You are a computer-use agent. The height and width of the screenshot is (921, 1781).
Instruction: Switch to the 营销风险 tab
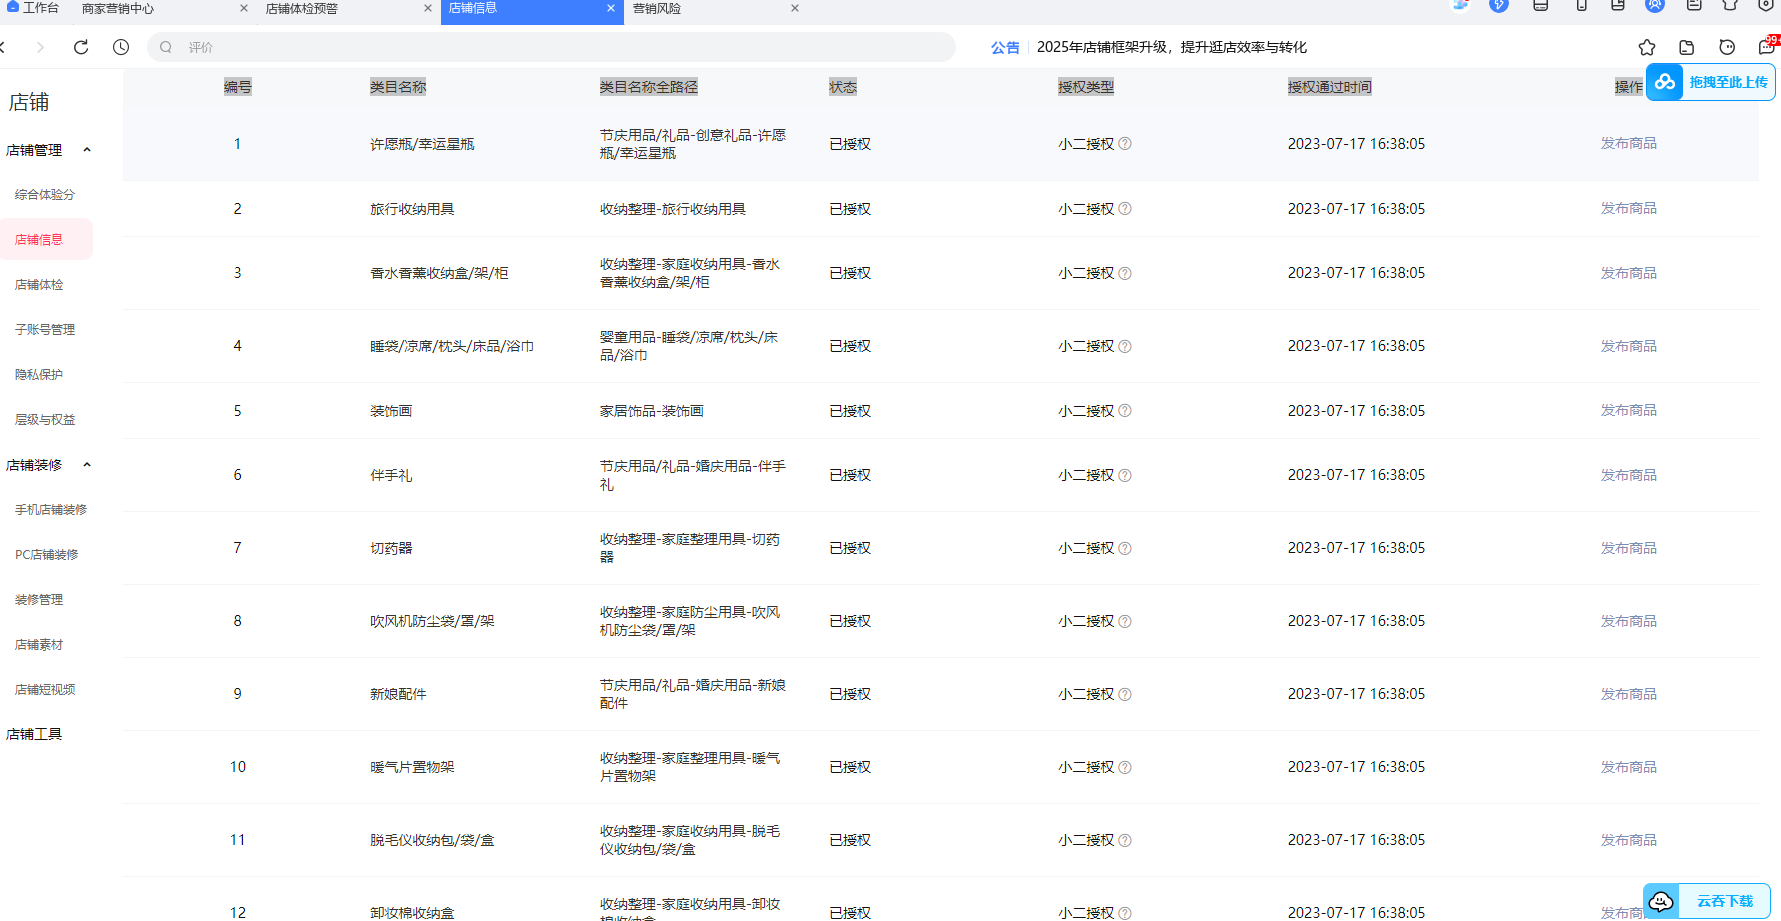coord(657,9)
